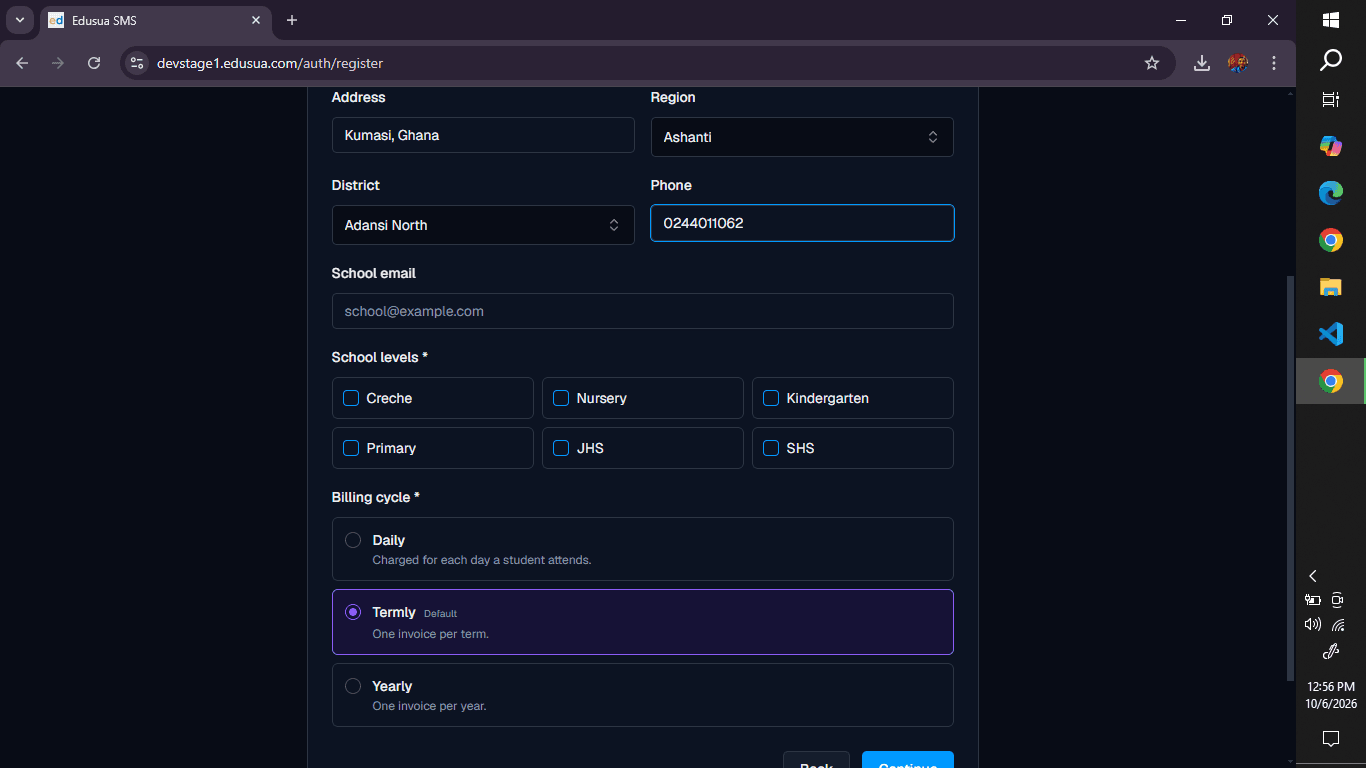Expand the District dropdown Adansi North
Screen dimensions: 1366x768
click(483, 225)
